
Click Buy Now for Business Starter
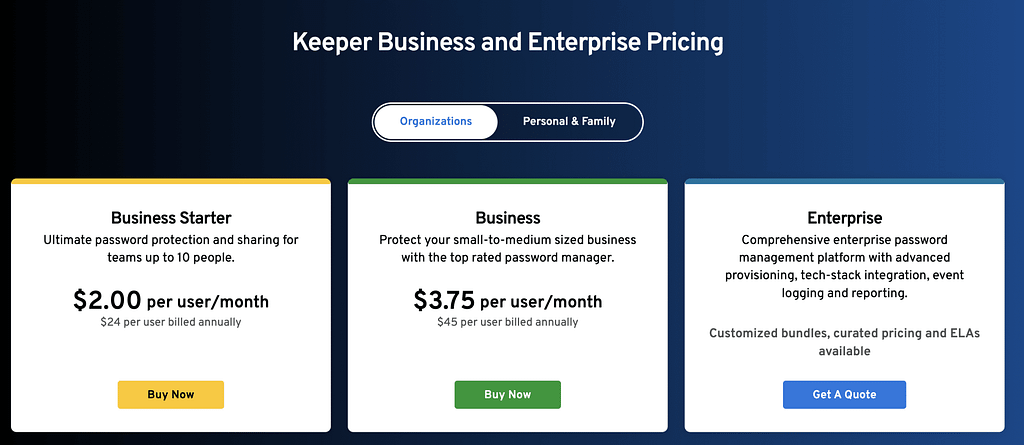[x=171, y=394]
